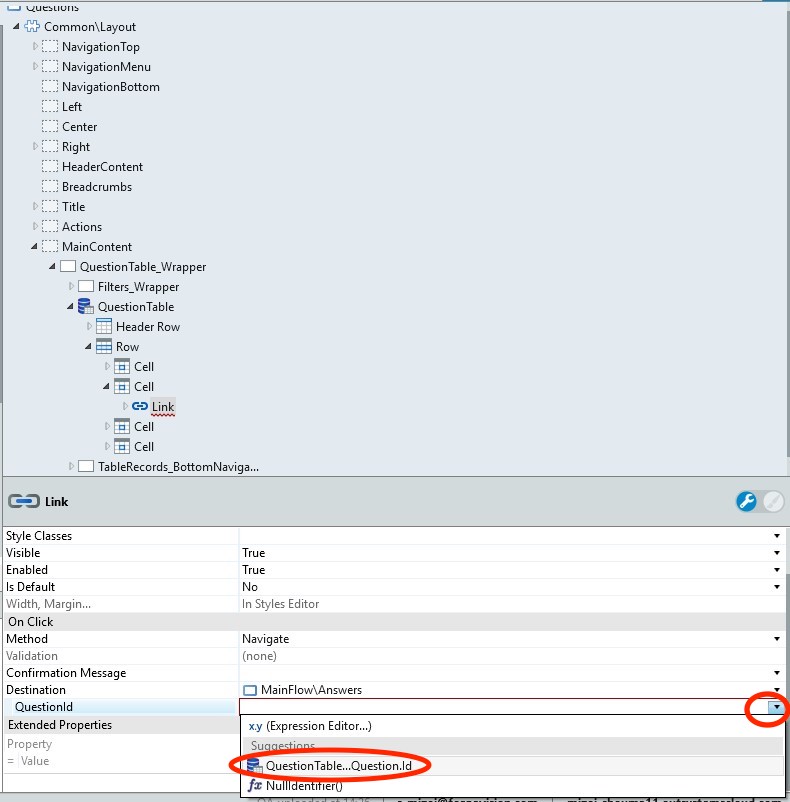The height and width of the screenshot is (802, 790).
Task: Expand the Header Row node
Action: pos(89,326)
